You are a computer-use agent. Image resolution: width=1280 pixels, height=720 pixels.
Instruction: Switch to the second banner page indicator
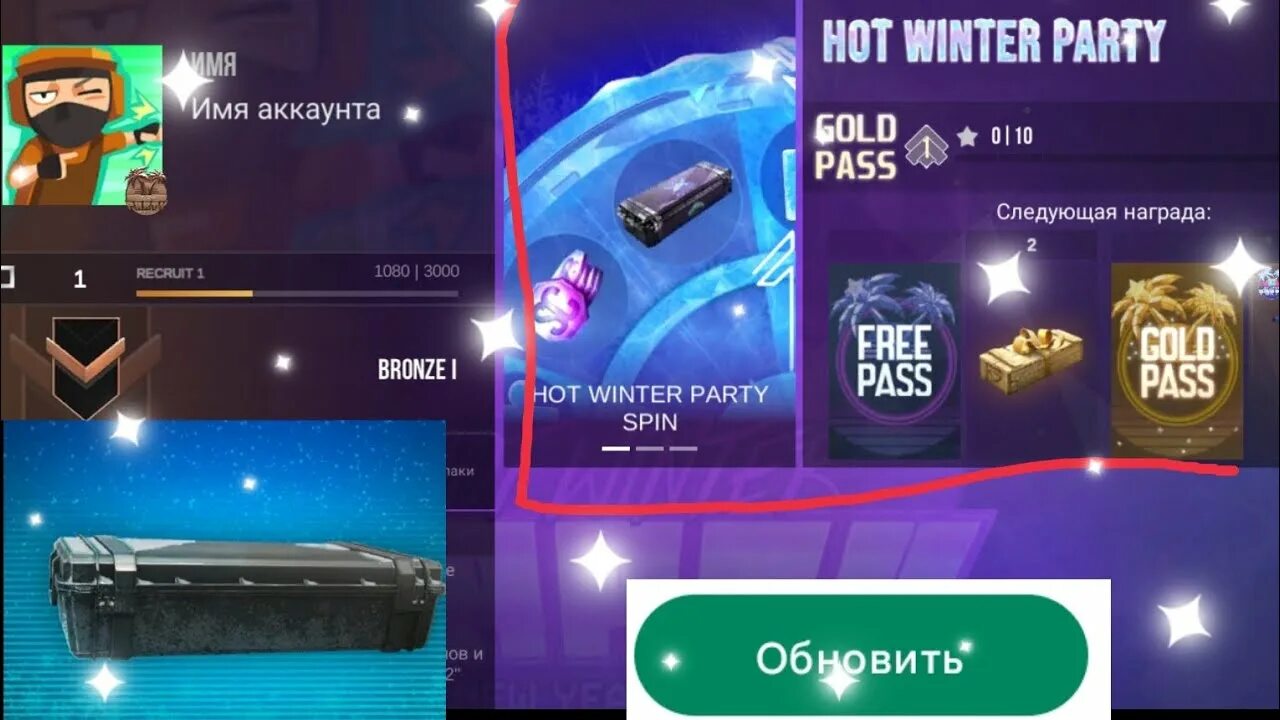(x=650, y=449)
